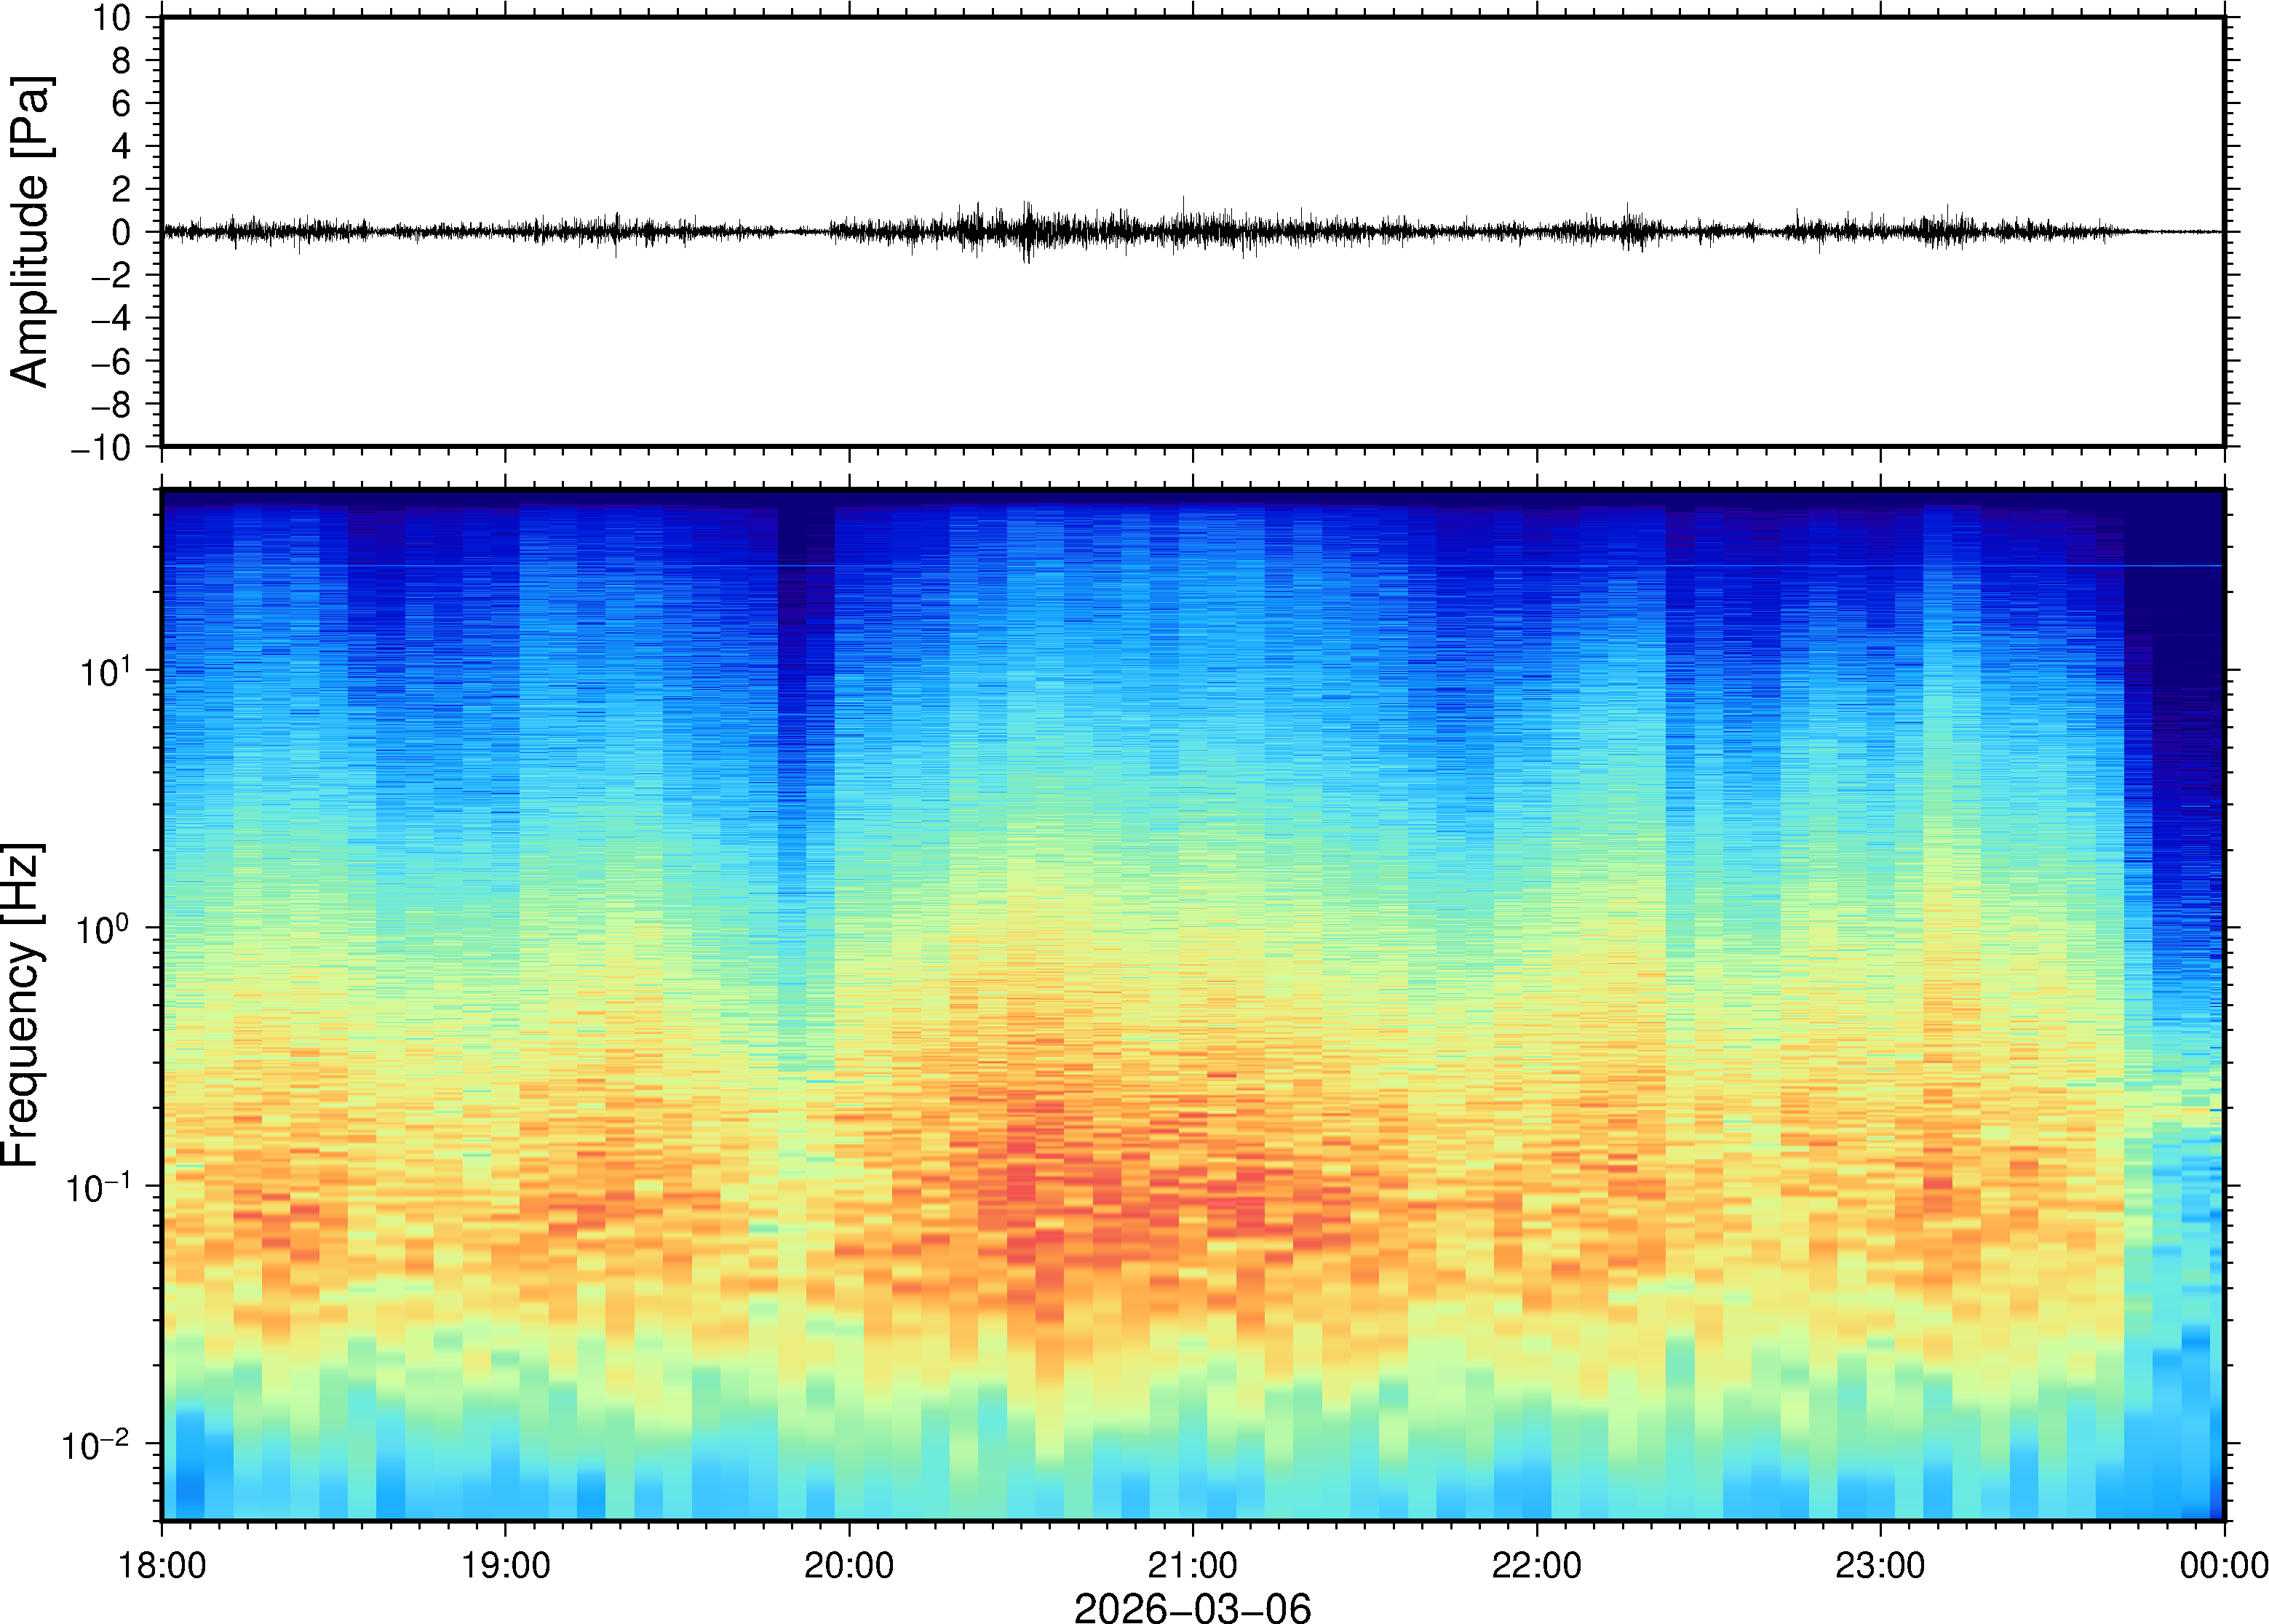Image resolution: width=2269 pixels, height=1624 pixels.
Task: Click the 0 tick label on amplitude axis
Action: click(121, 233)
